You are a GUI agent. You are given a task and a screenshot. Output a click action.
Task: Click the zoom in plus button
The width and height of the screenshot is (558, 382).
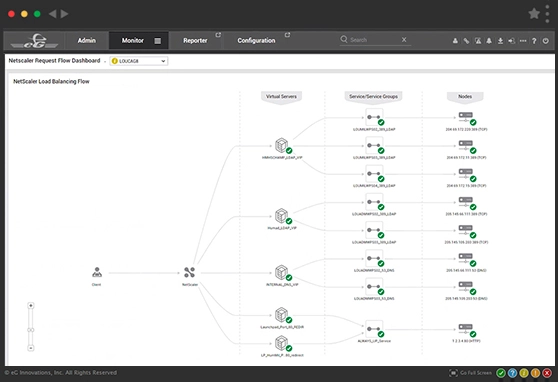click(31, 305)
